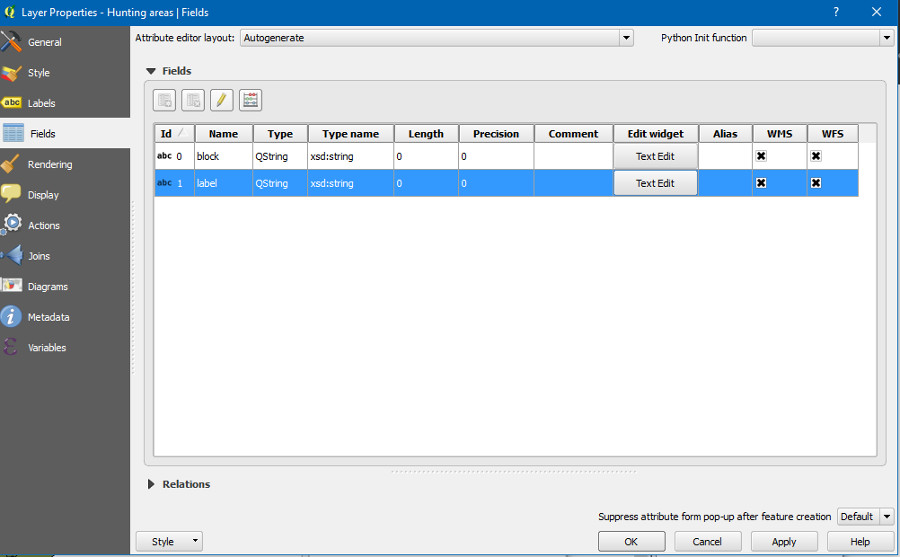
Task: Click the dialog help question mark
Action: (836, 11)
